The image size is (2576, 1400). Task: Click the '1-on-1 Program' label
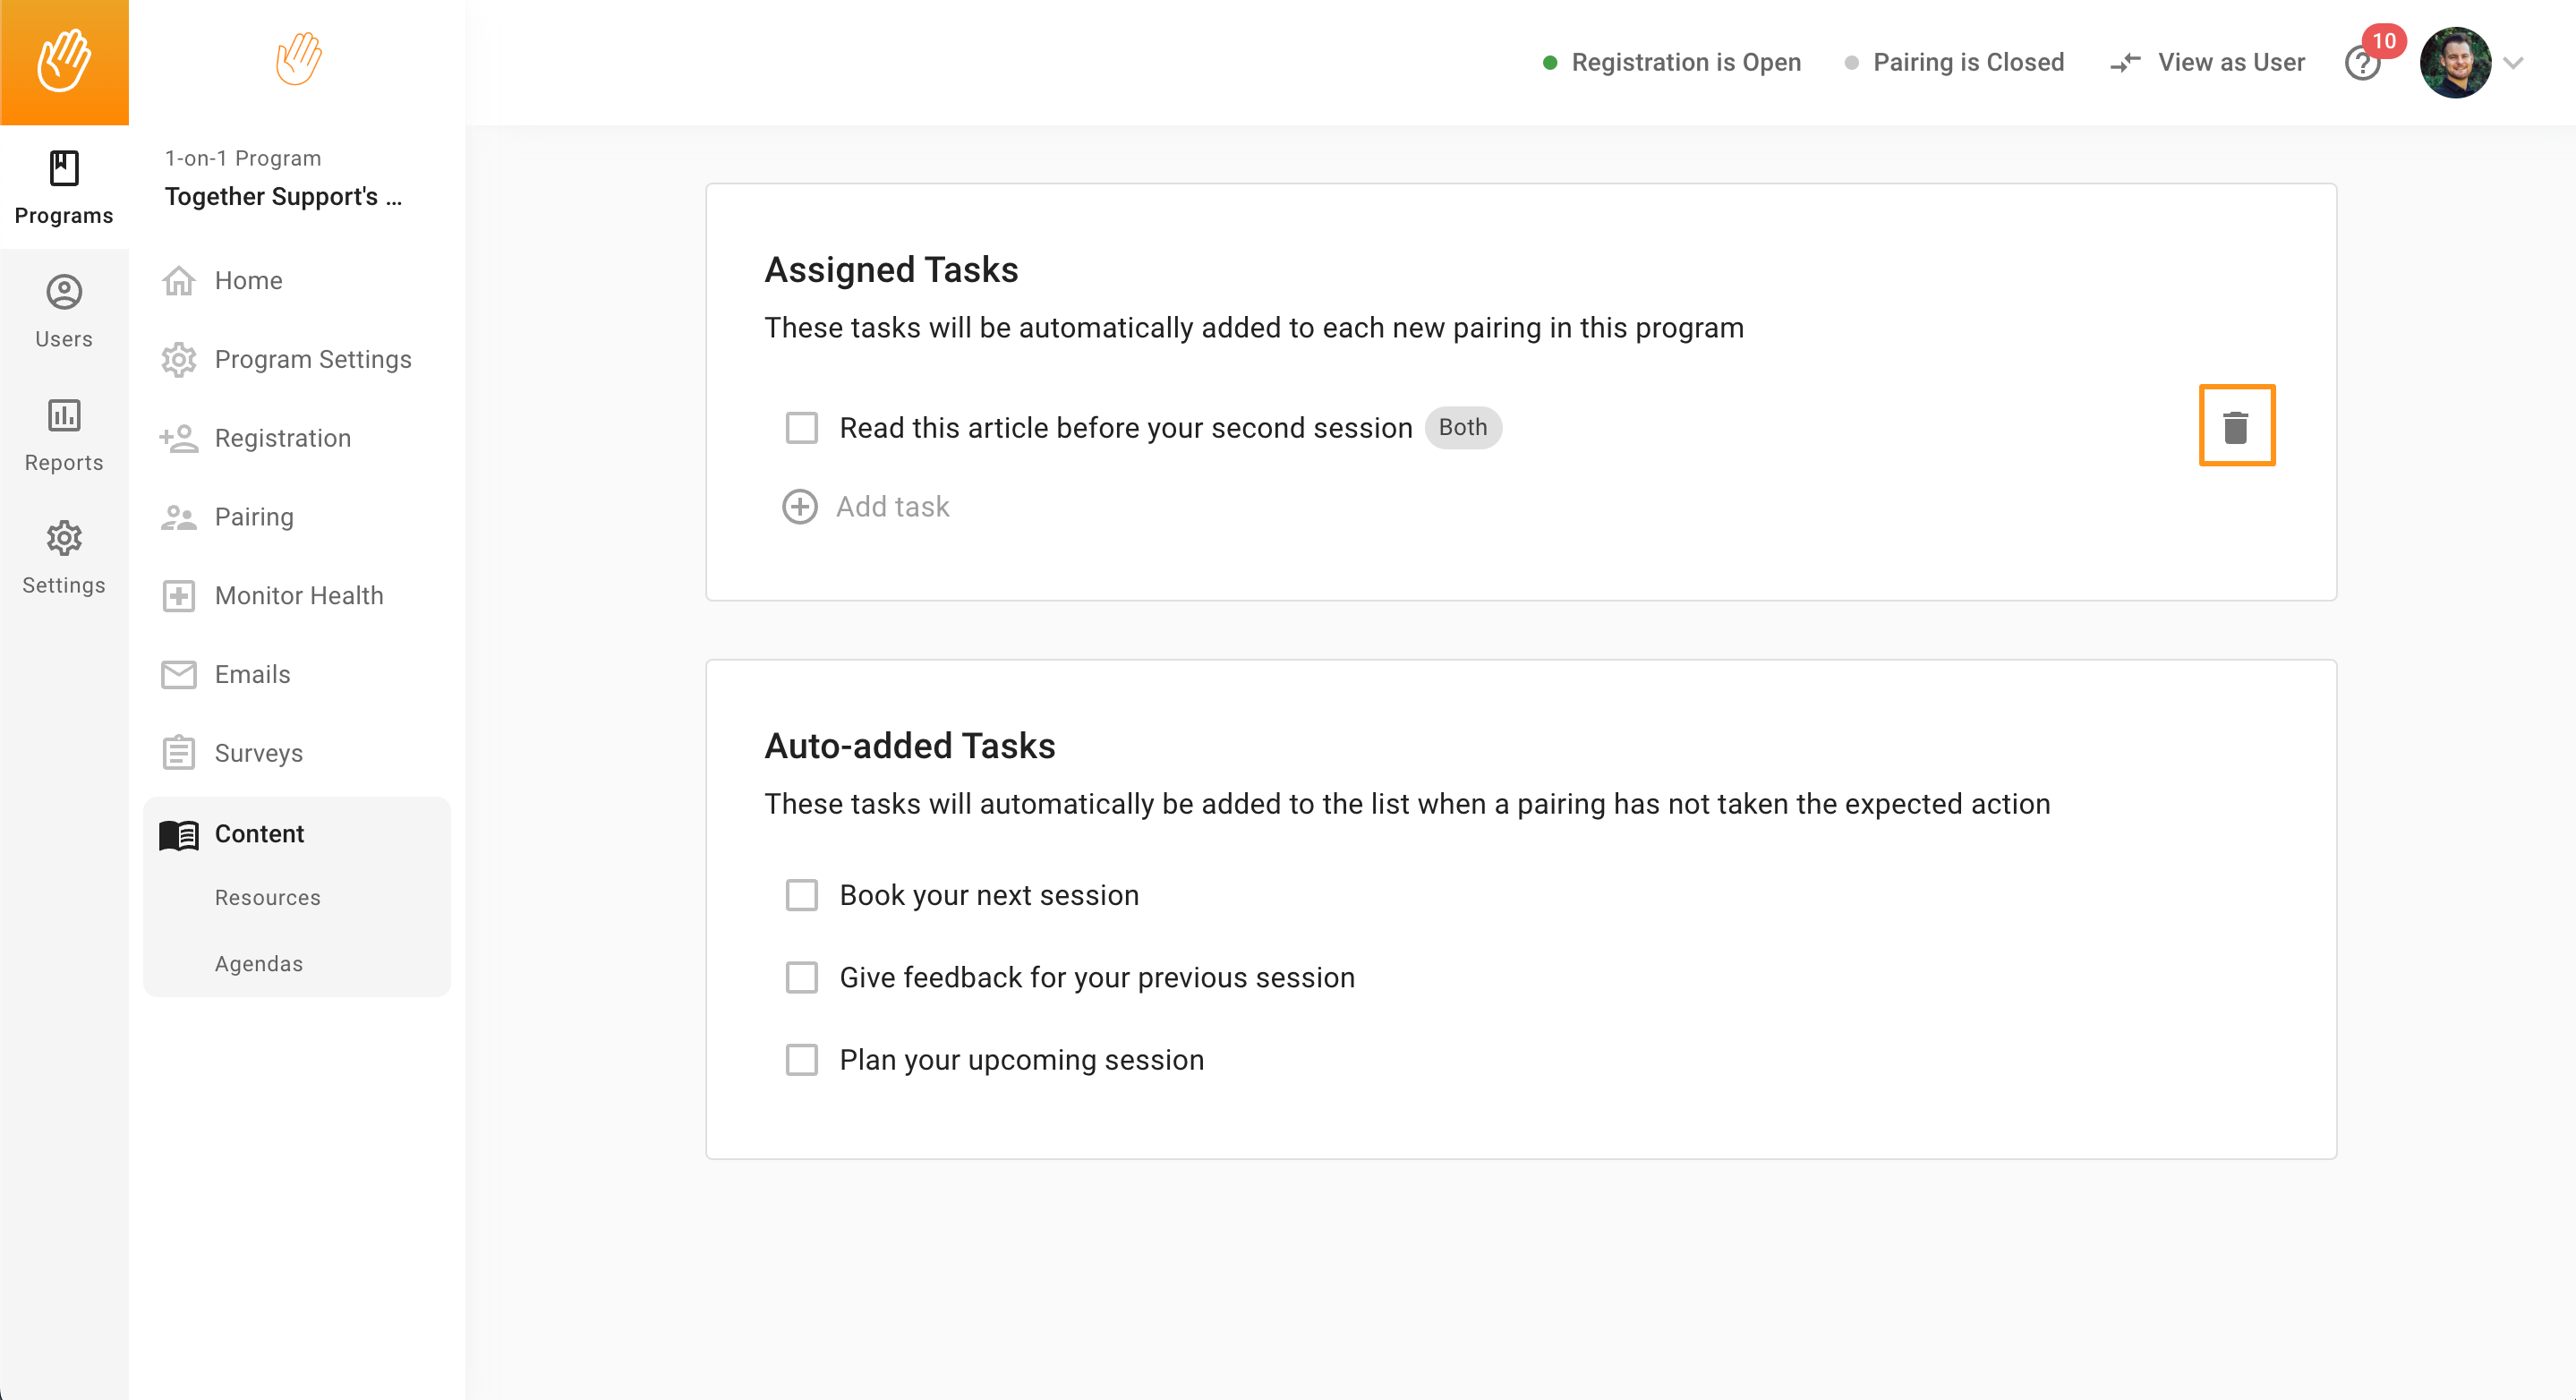(x=243, y=158)
